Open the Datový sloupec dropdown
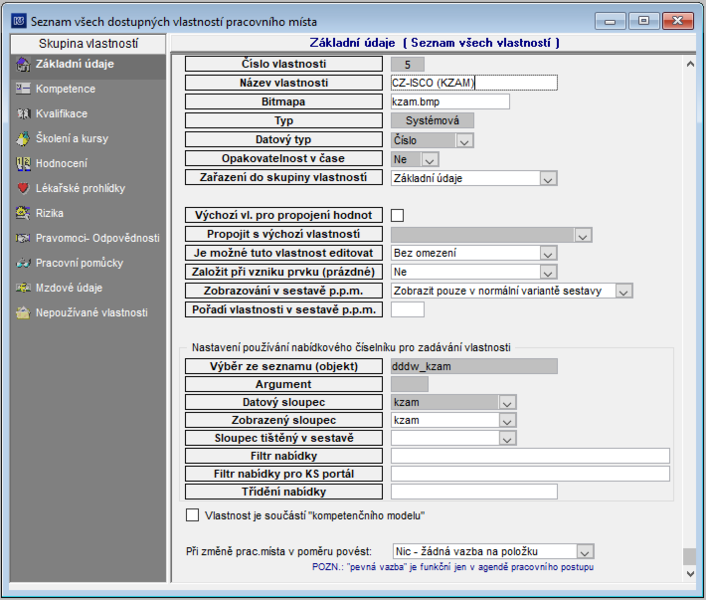 pyautogui.click(x=507, y=402)
